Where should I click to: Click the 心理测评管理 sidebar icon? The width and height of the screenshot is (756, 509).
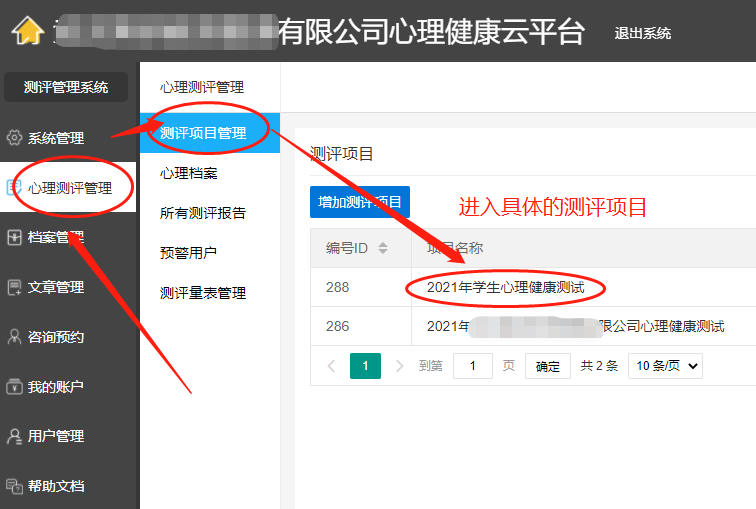tap(14, 187)
